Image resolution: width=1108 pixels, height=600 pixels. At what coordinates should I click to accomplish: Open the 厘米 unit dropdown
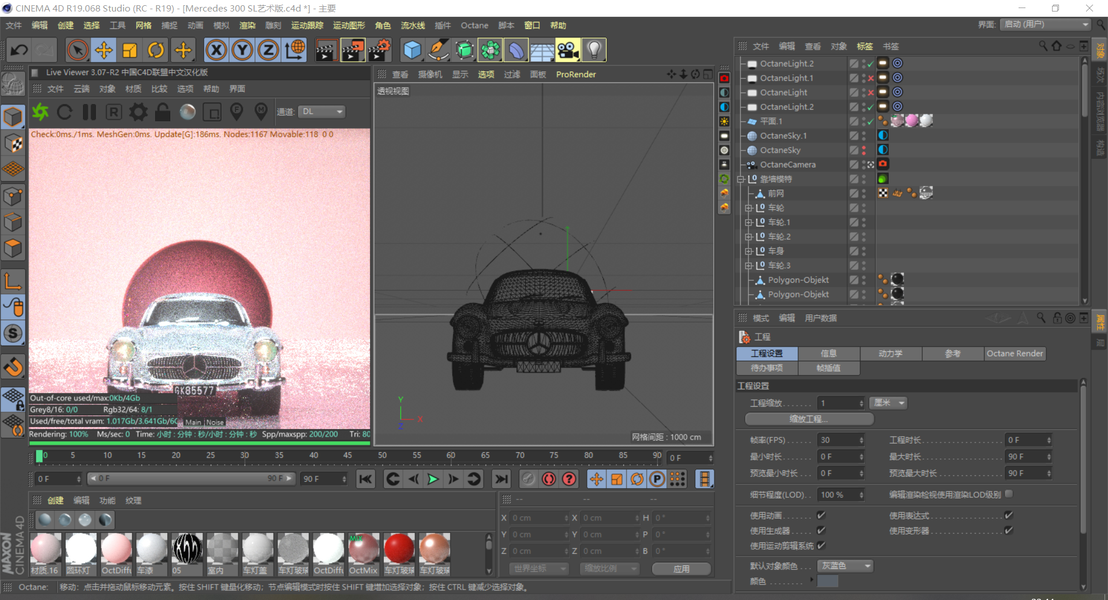pyautogui.click(x=888, y=403)
